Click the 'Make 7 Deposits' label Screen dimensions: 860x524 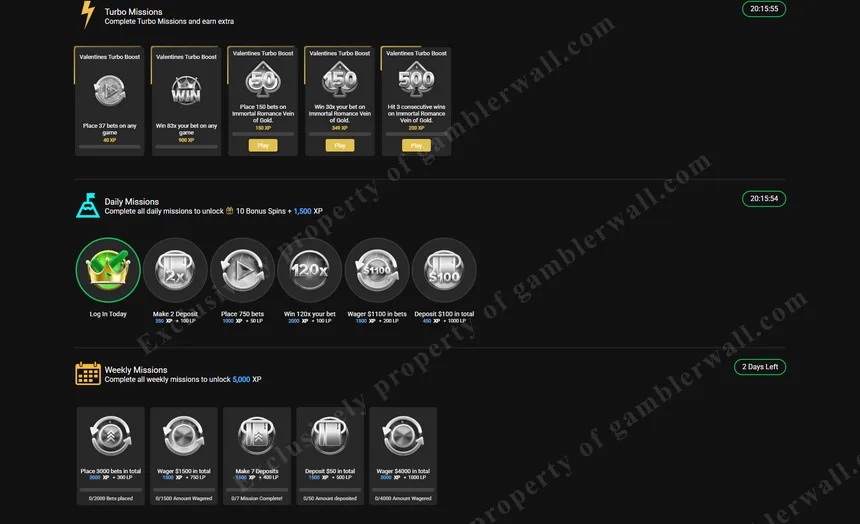pos(257,471)
